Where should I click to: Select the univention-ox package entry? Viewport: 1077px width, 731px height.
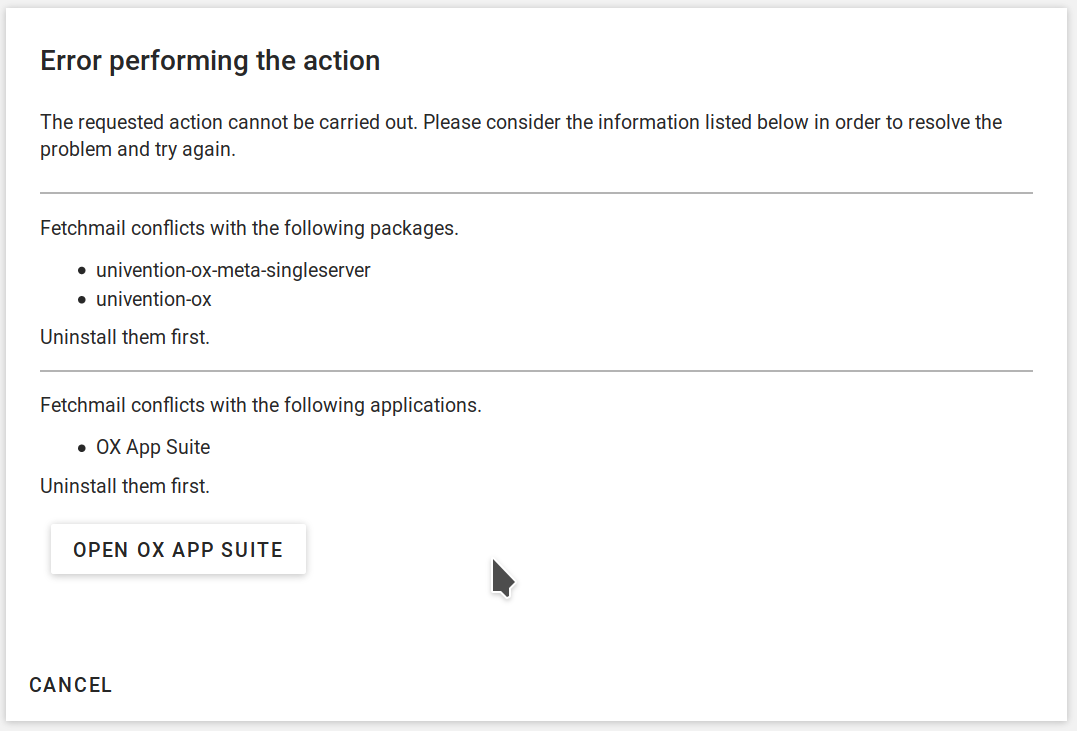154,300
